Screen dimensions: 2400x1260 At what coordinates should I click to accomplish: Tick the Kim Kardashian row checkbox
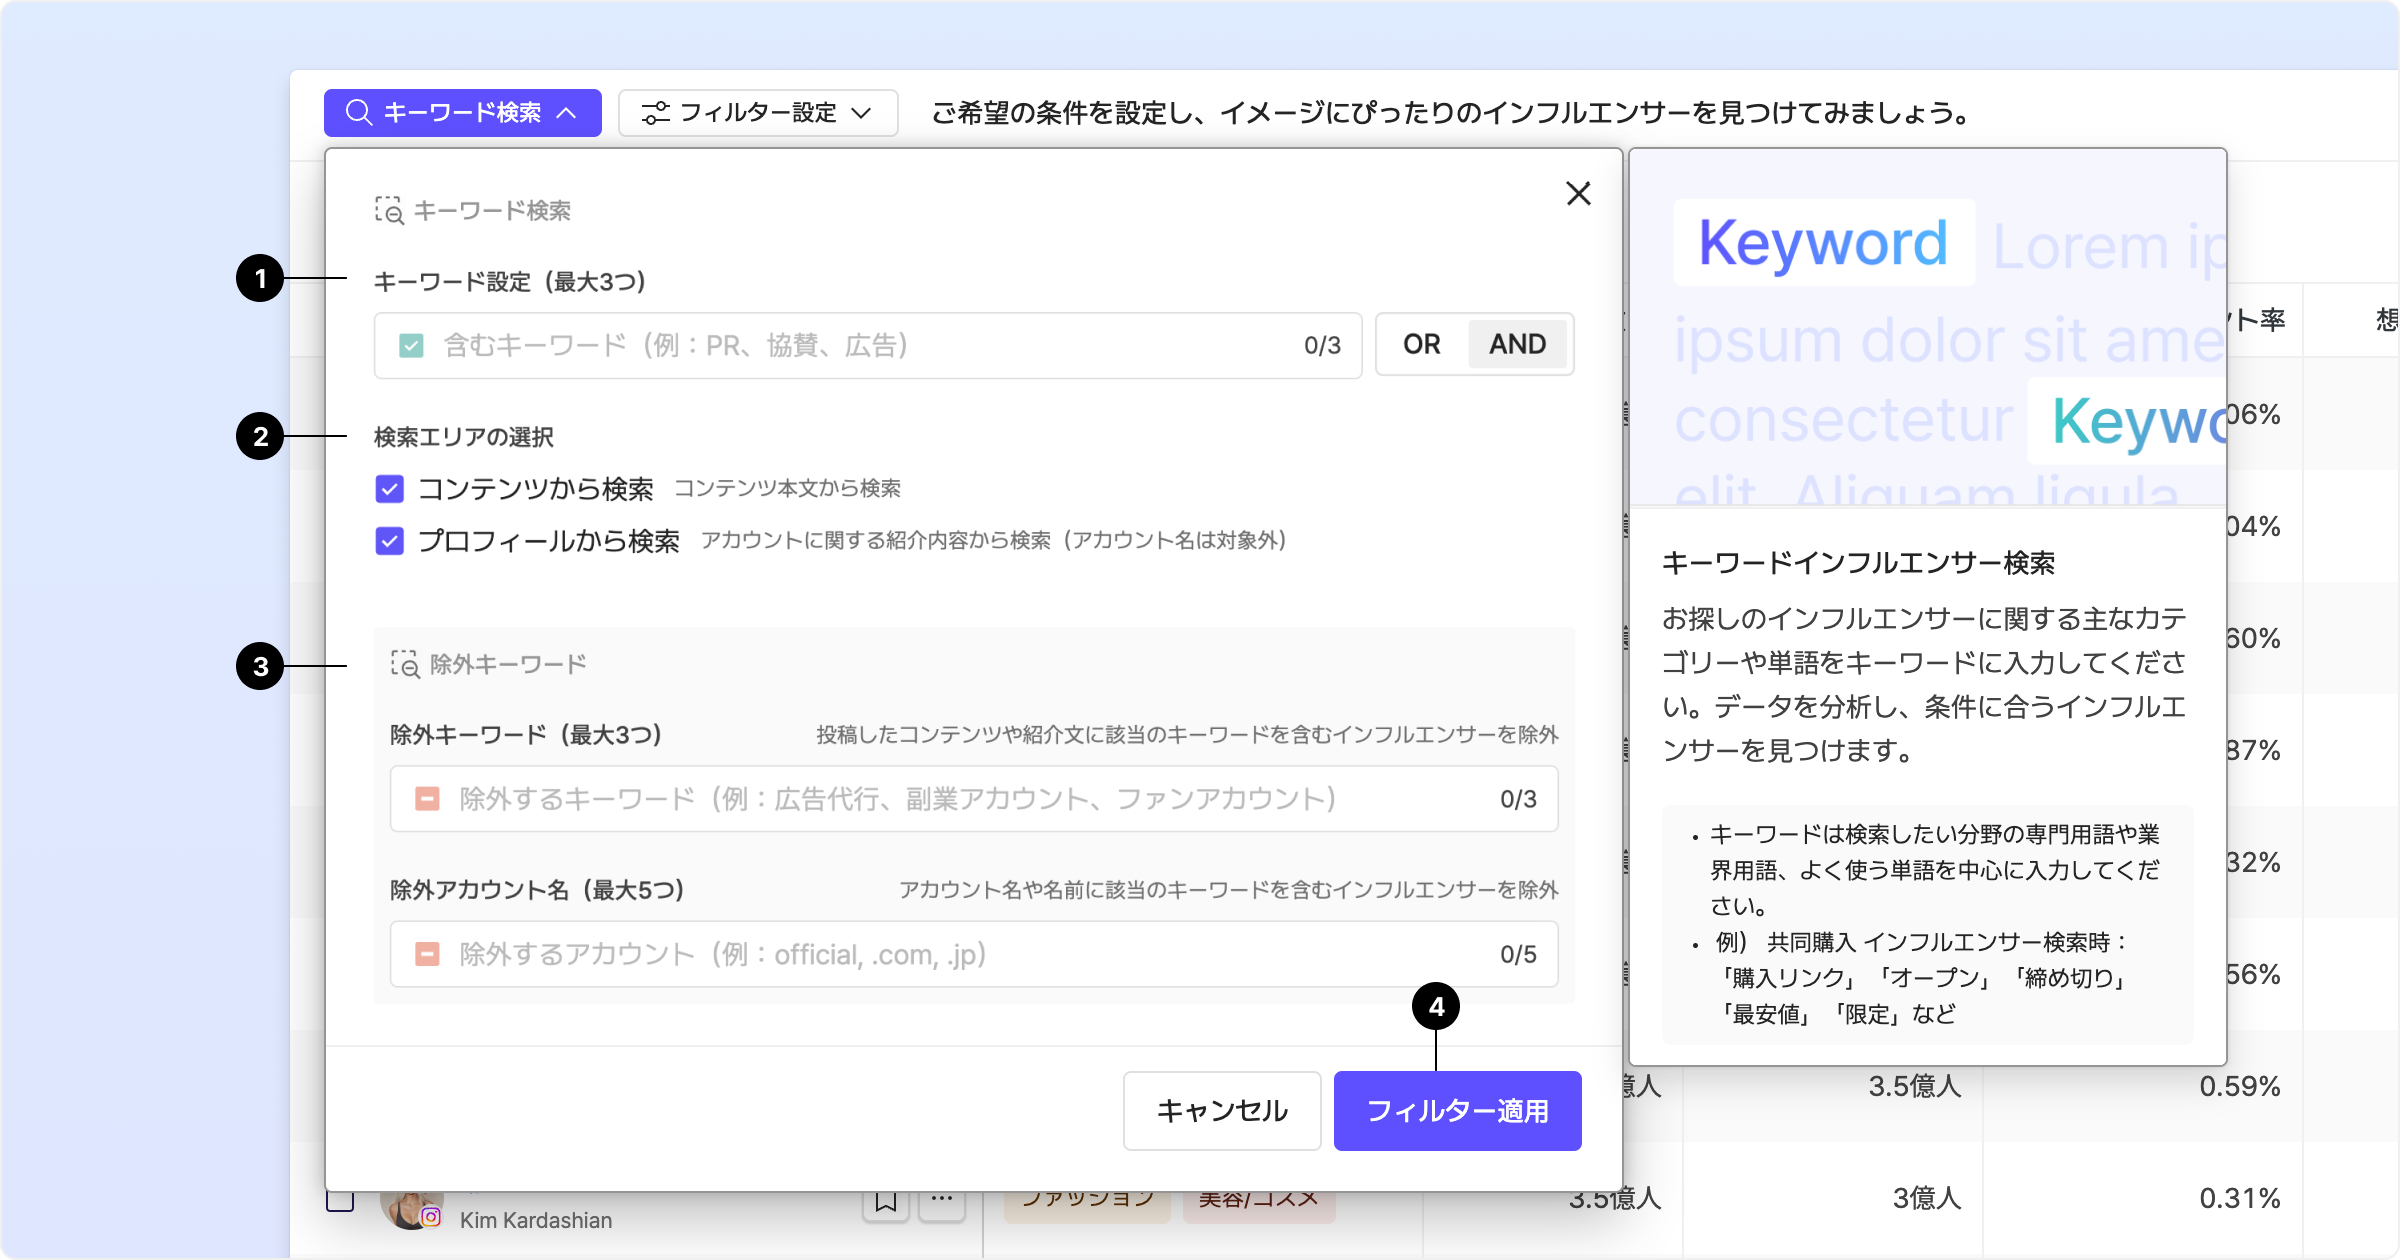click(x=340, y=1200)
